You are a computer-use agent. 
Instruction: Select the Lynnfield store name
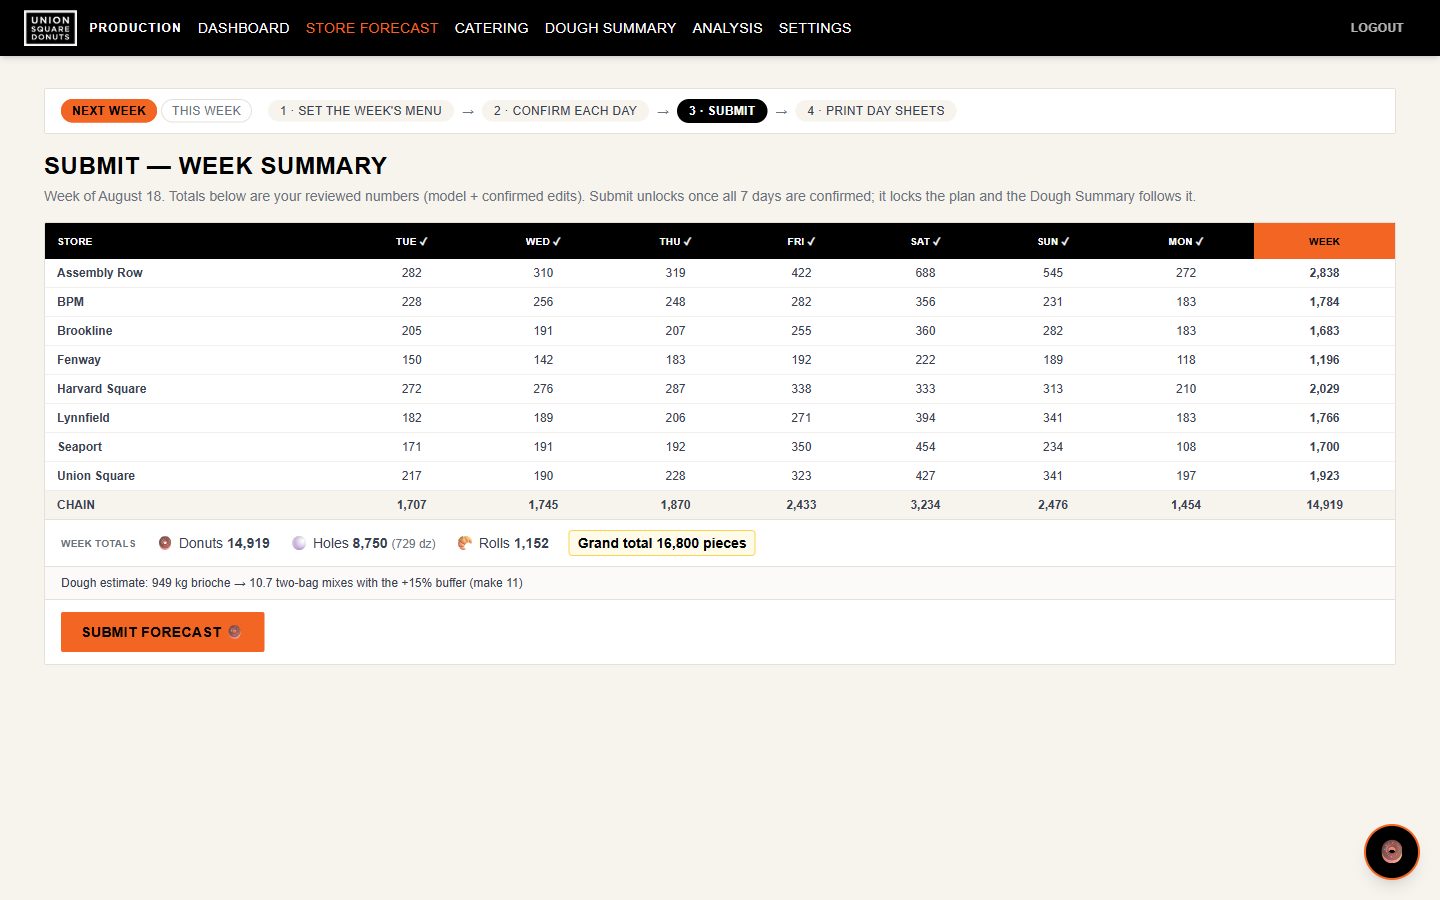(83, 418)
